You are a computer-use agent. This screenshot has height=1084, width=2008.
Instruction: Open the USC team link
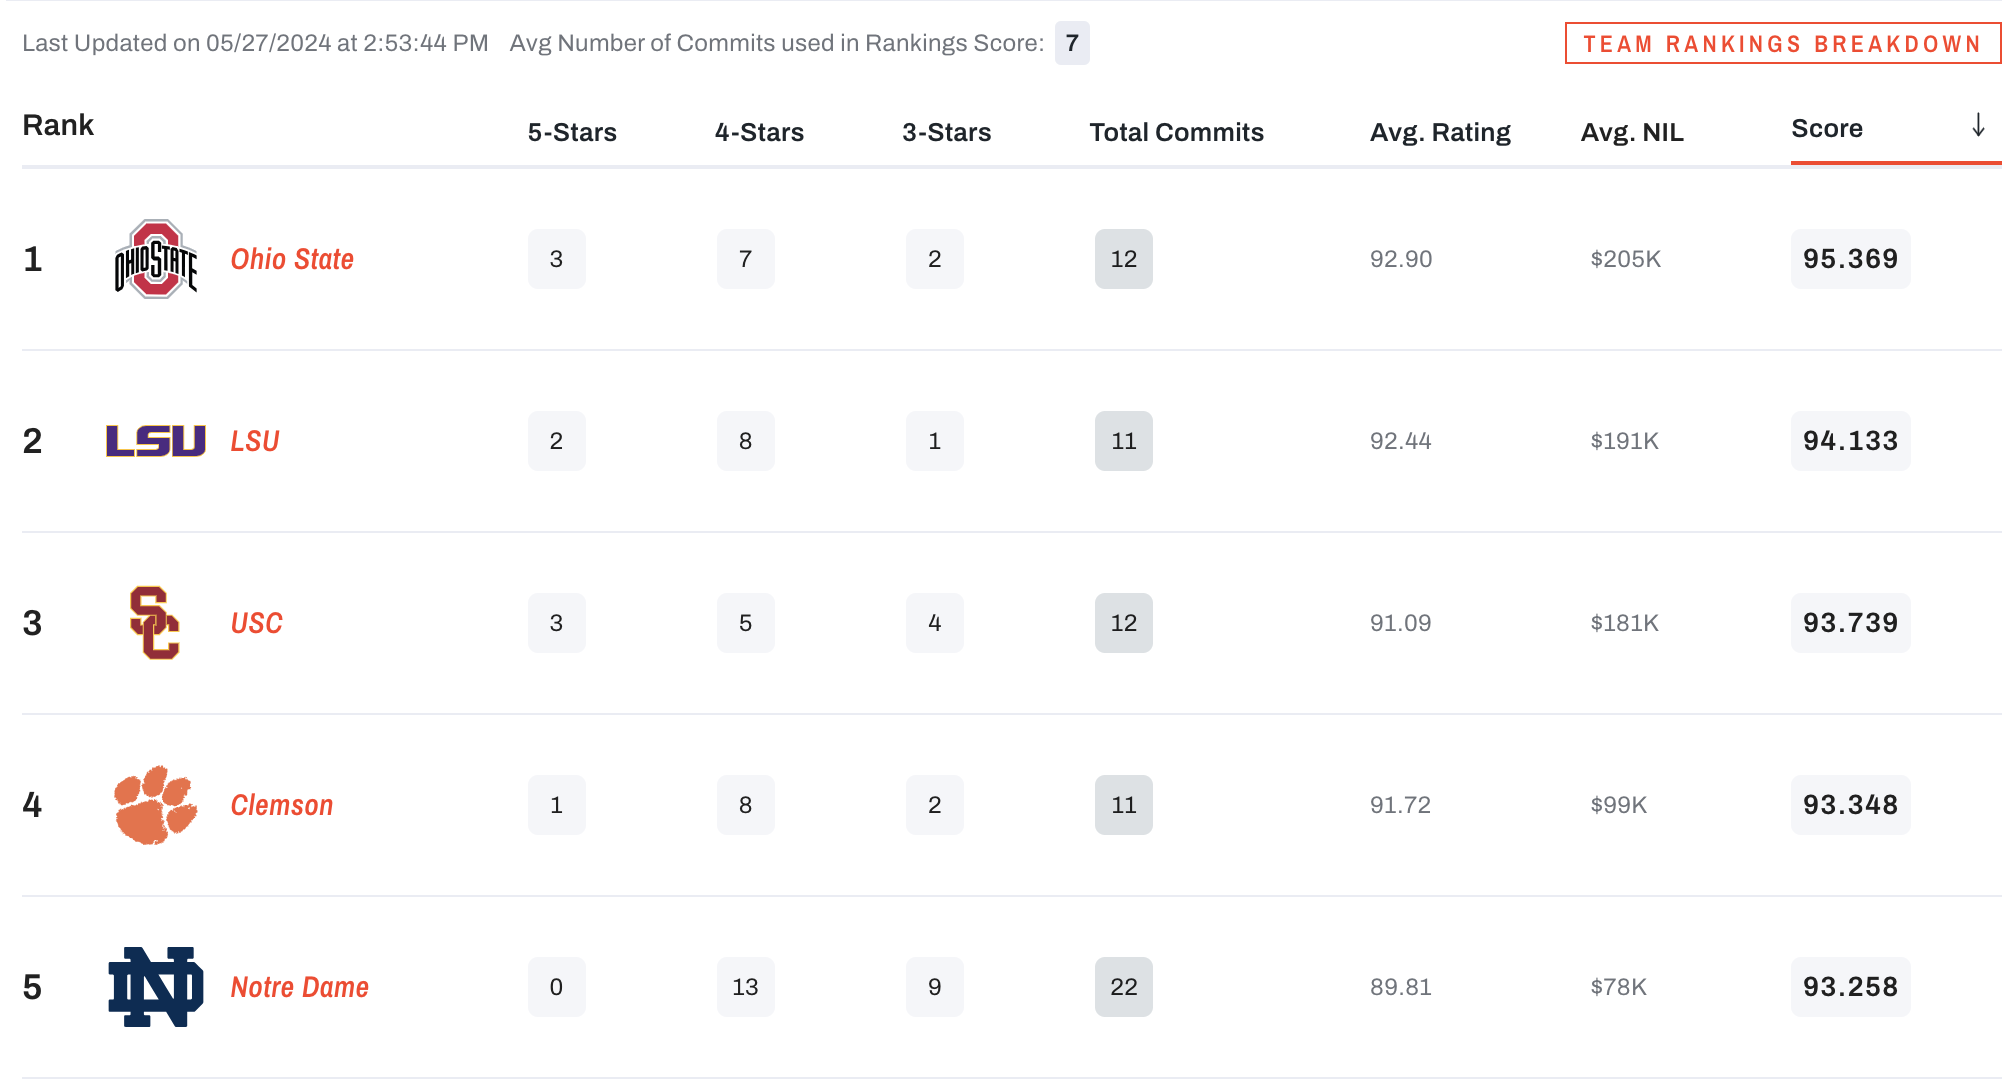tap(256, 622)
